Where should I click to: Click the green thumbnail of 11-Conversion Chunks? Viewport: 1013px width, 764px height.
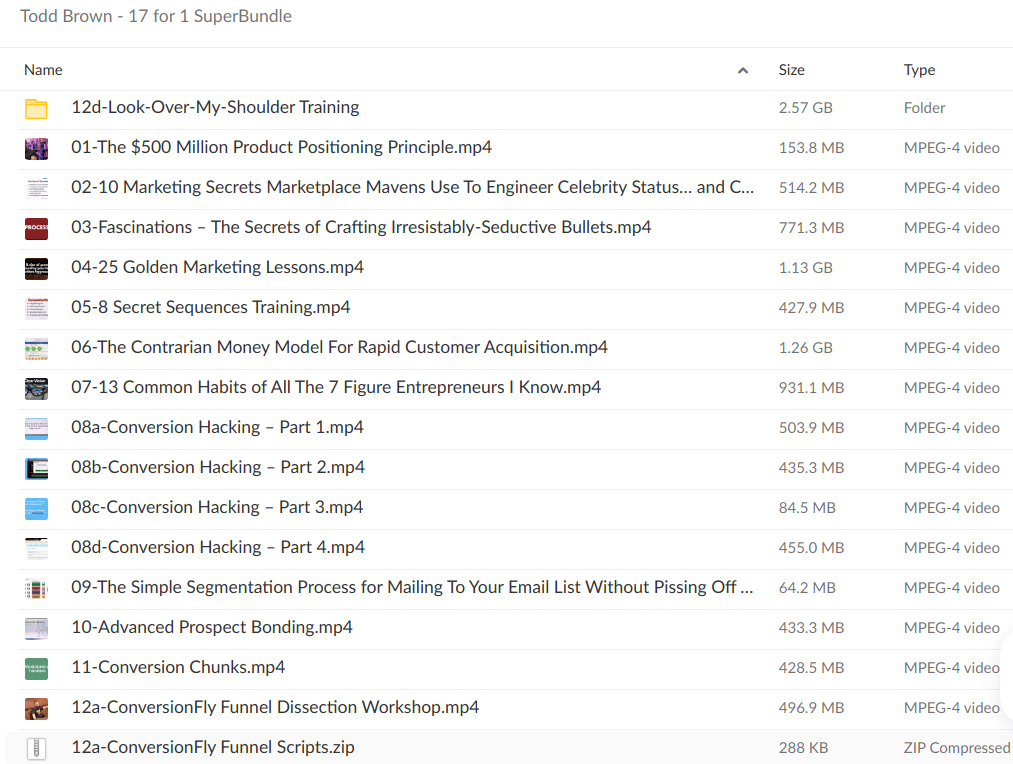coord(36,669)
